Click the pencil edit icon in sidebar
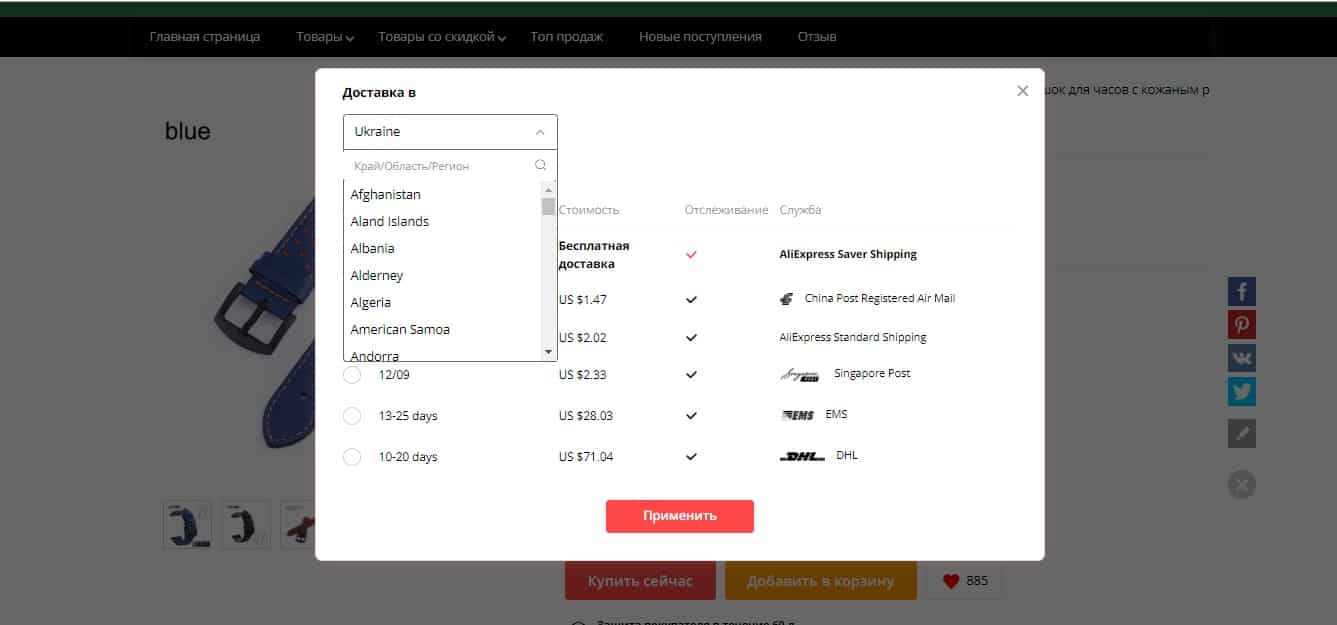The image size is (1337, 625). 1242,433
